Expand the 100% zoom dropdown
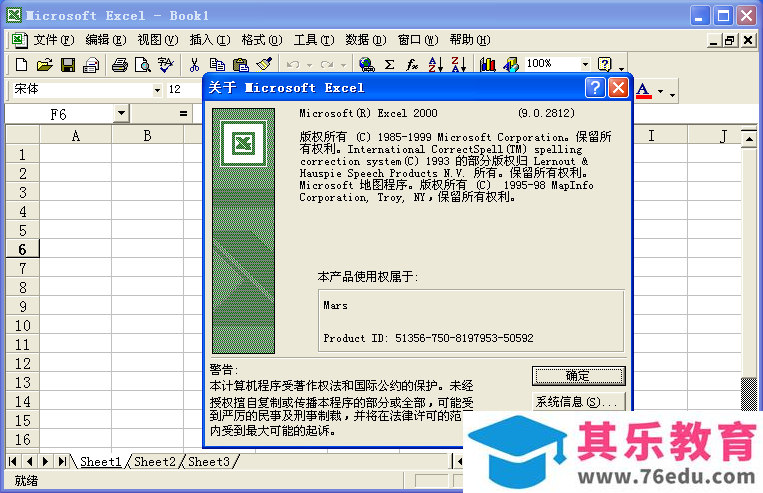 tap(585, 64)
